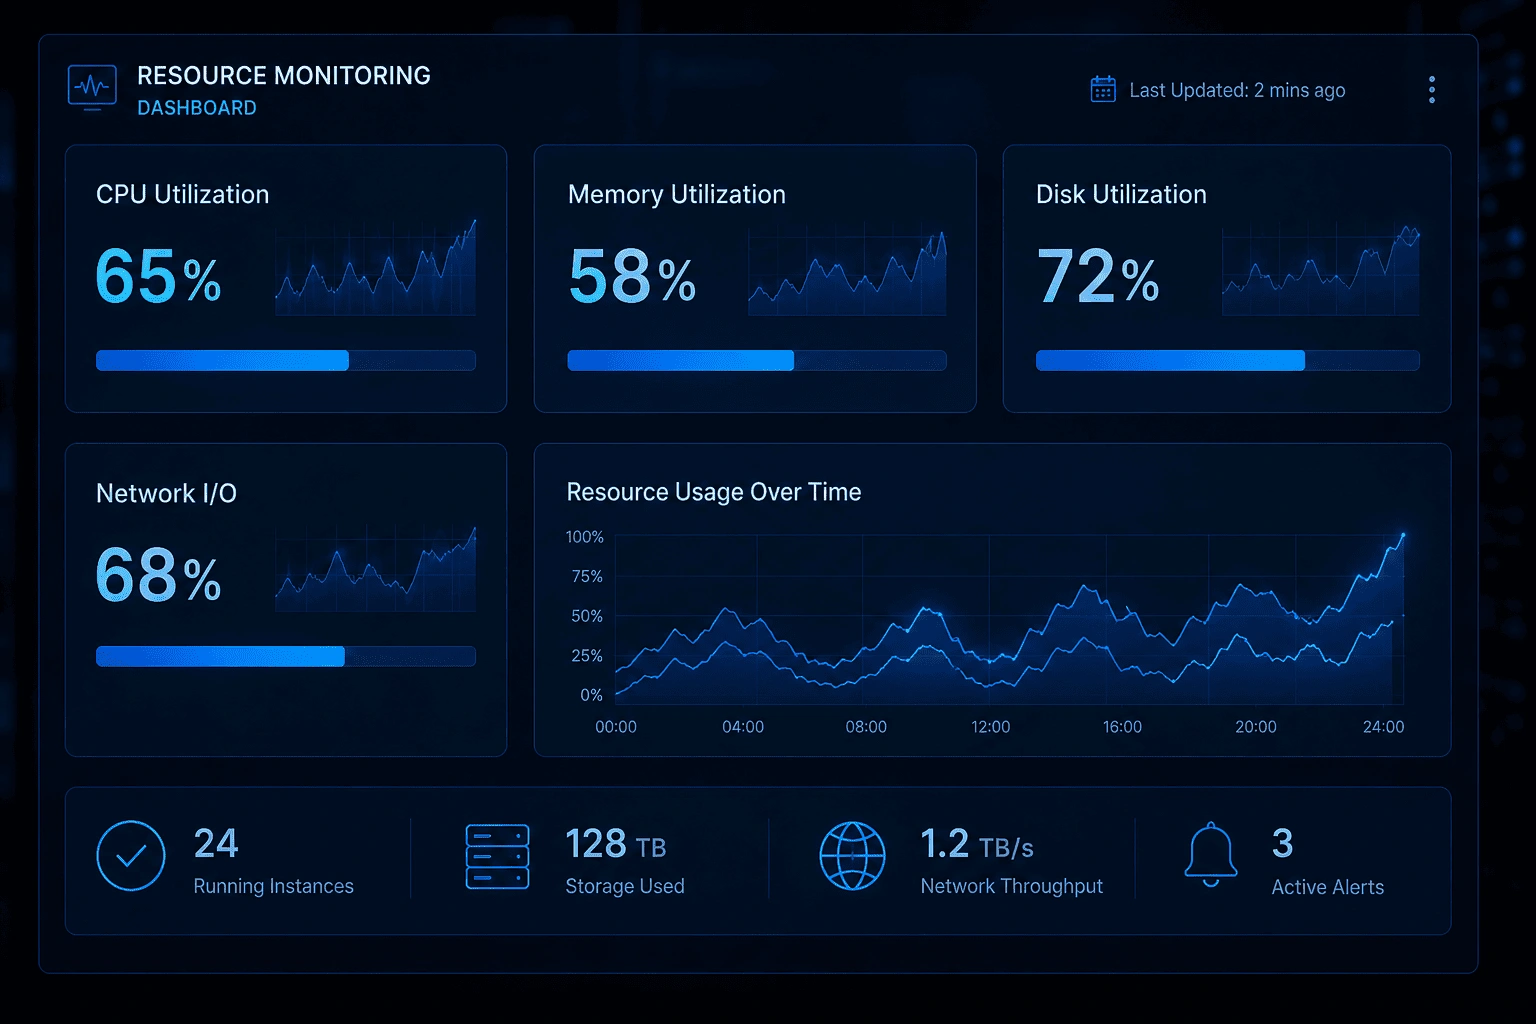Image resolution: width=1536 pixels, height=1024 pixels.
Task: Click the calendar icon beside Last Updated
Action: pos(1103,89)
